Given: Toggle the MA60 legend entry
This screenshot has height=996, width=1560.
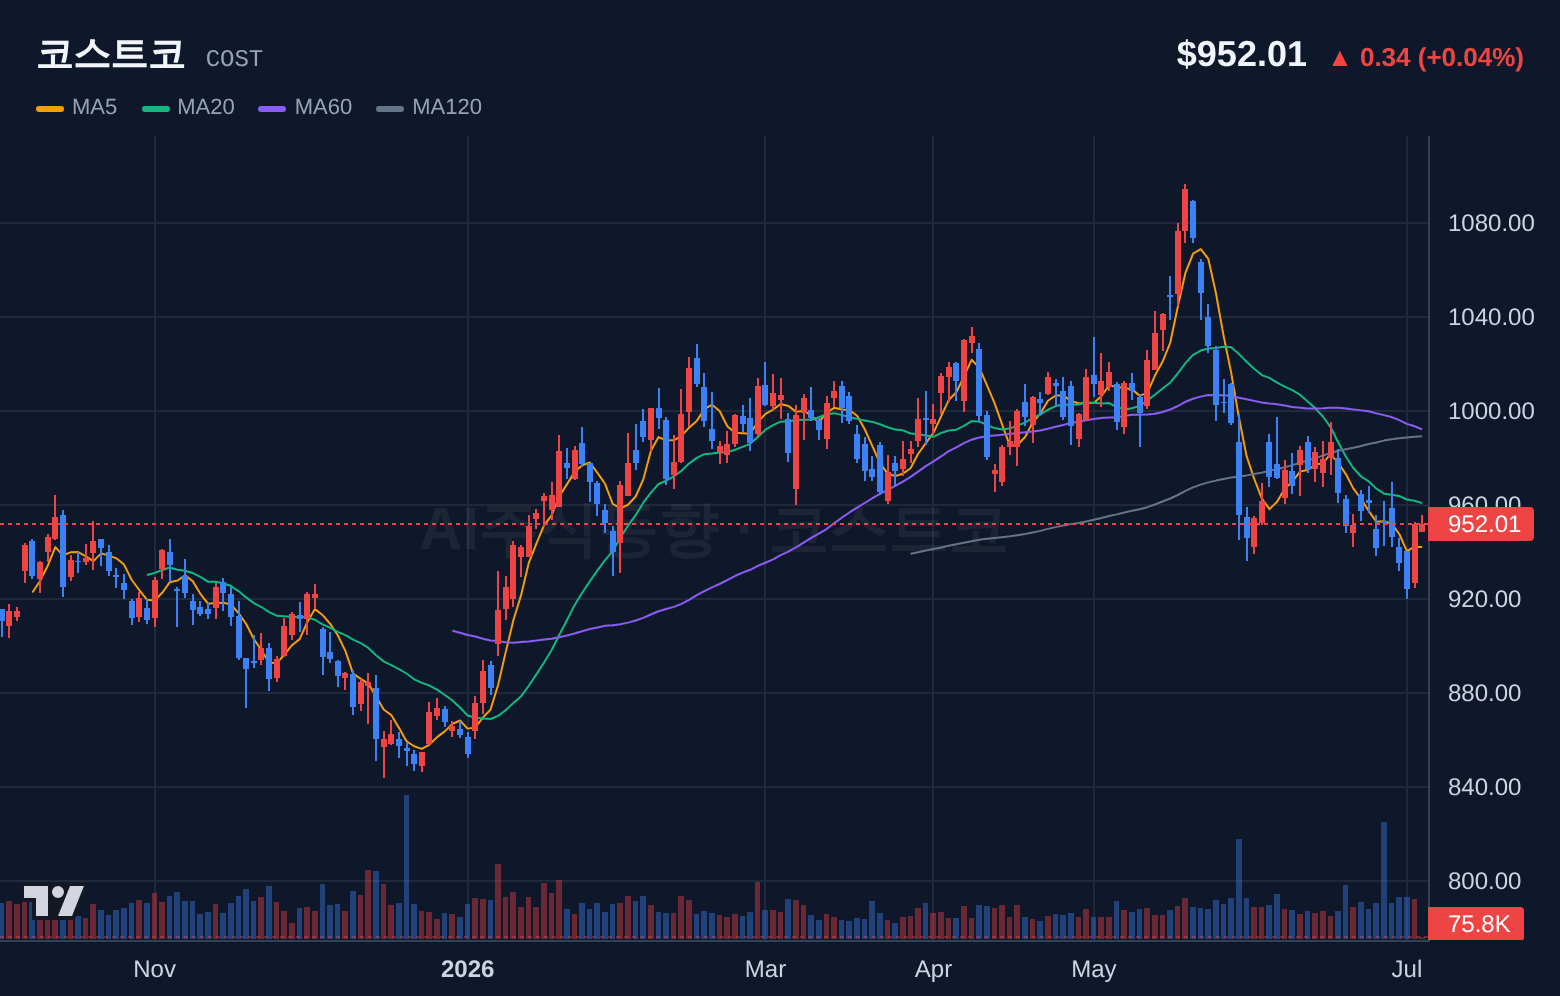Looking at the screenshot, I should point(305,107).
